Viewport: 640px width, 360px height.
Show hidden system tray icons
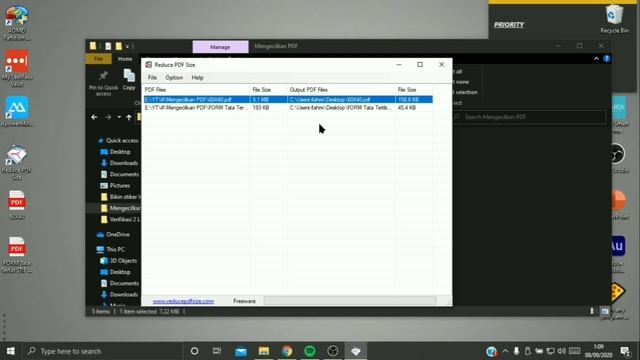pos(505,351)
